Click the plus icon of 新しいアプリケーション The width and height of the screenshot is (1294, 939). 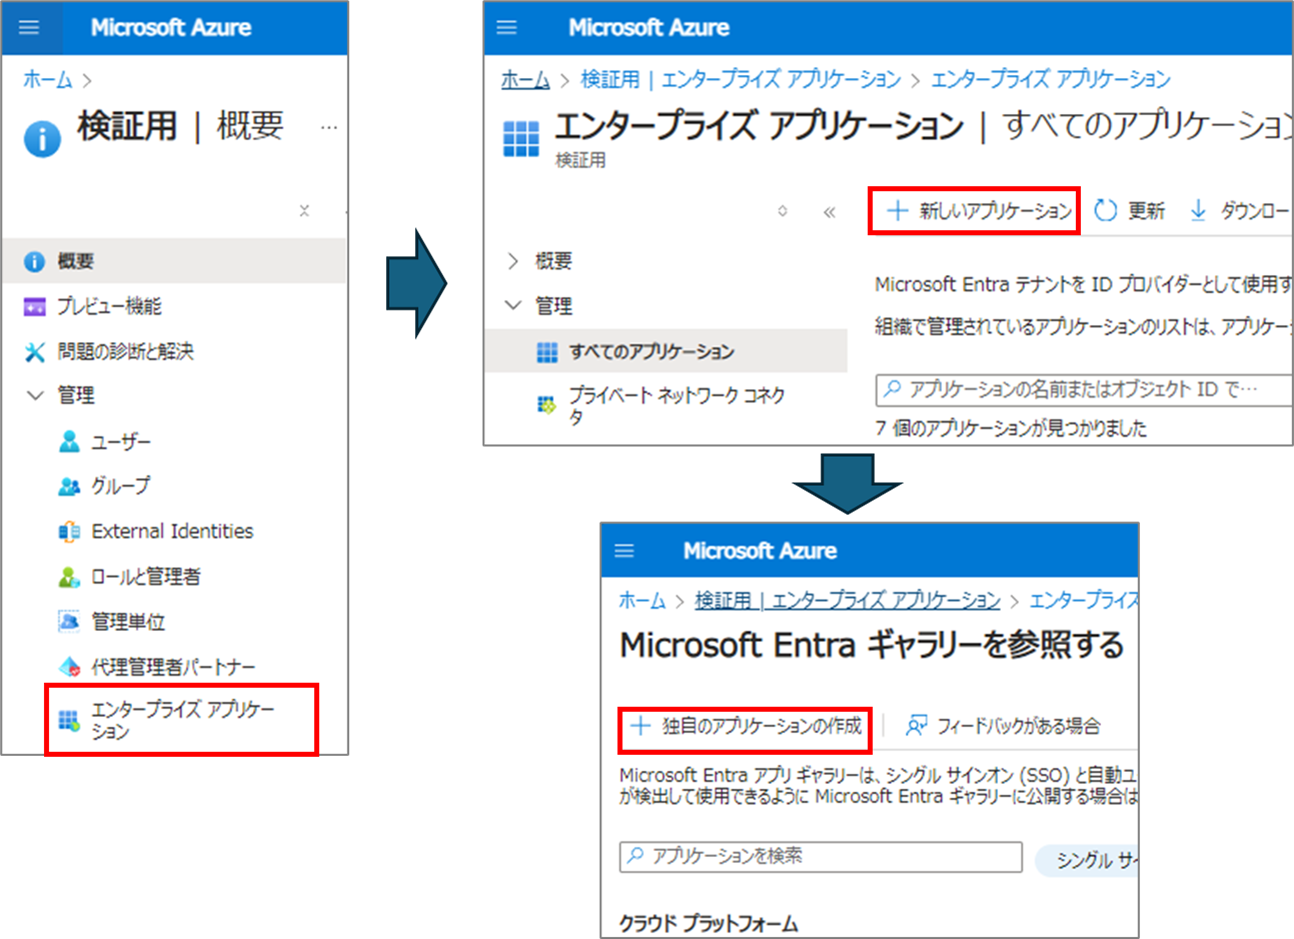897,210
